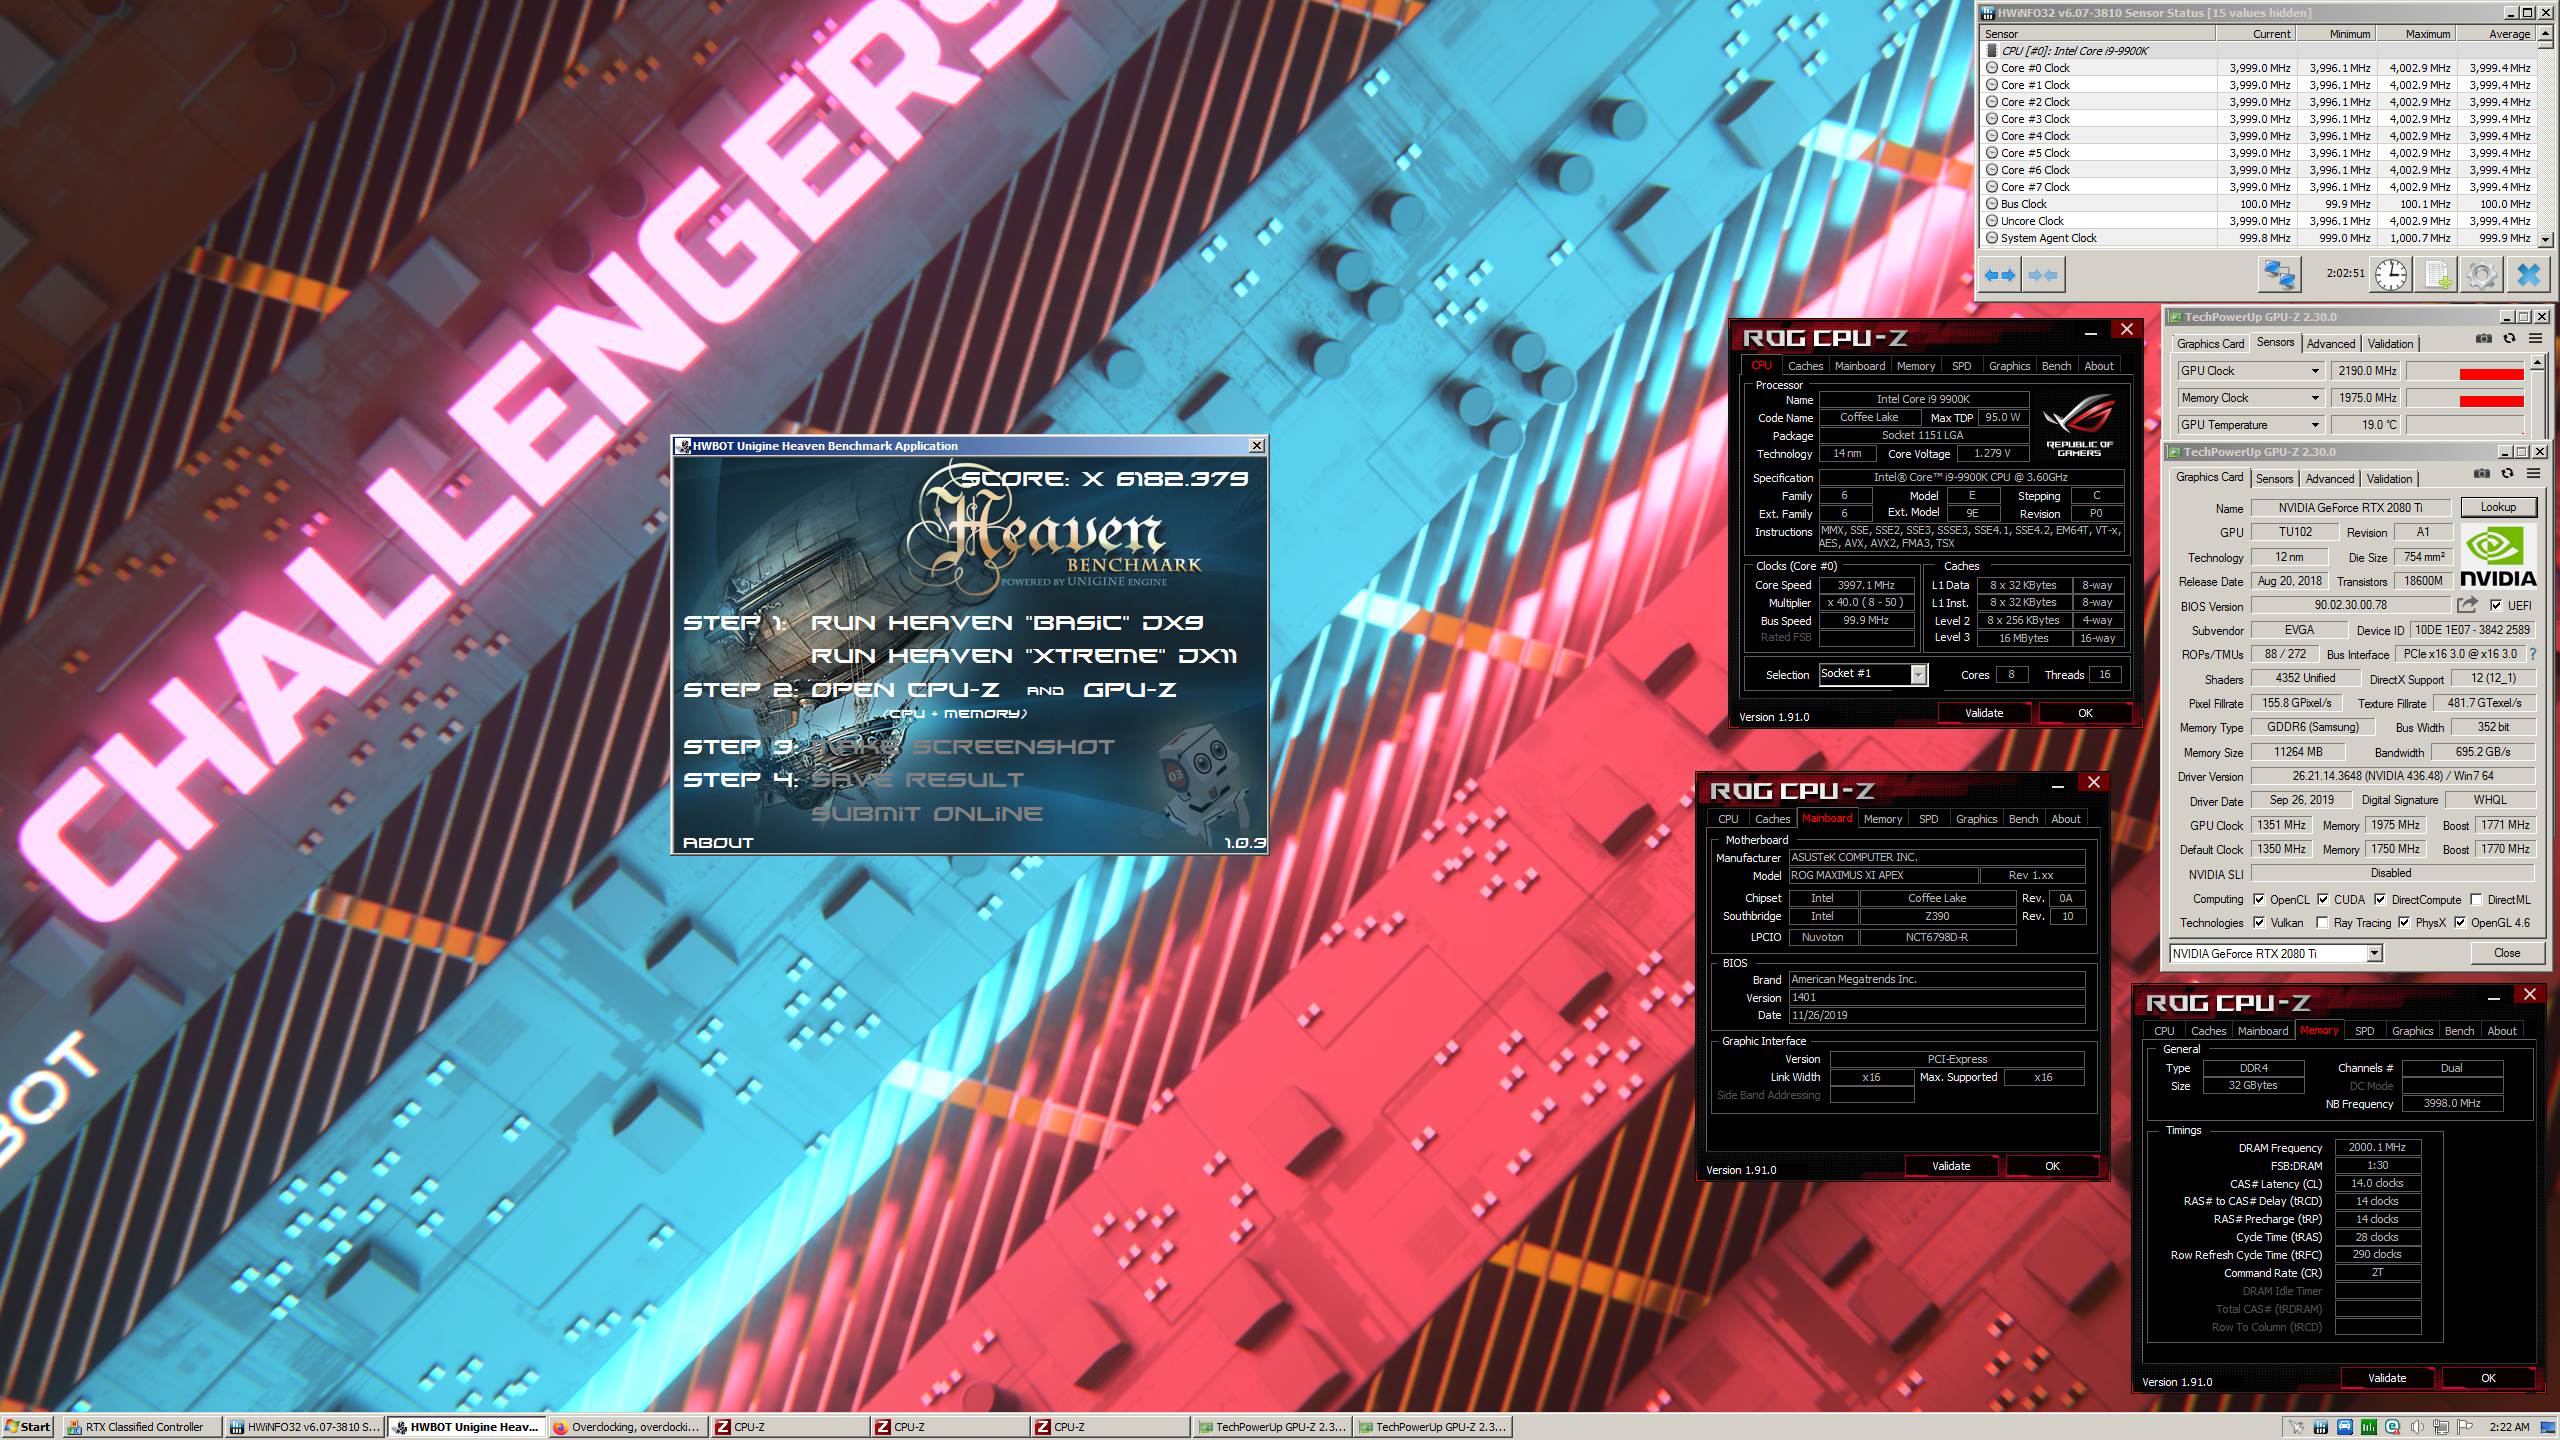Toggle PhysX checkbox in GPU-Z
2560x1440 pixels.
[x=2404, y=922]
